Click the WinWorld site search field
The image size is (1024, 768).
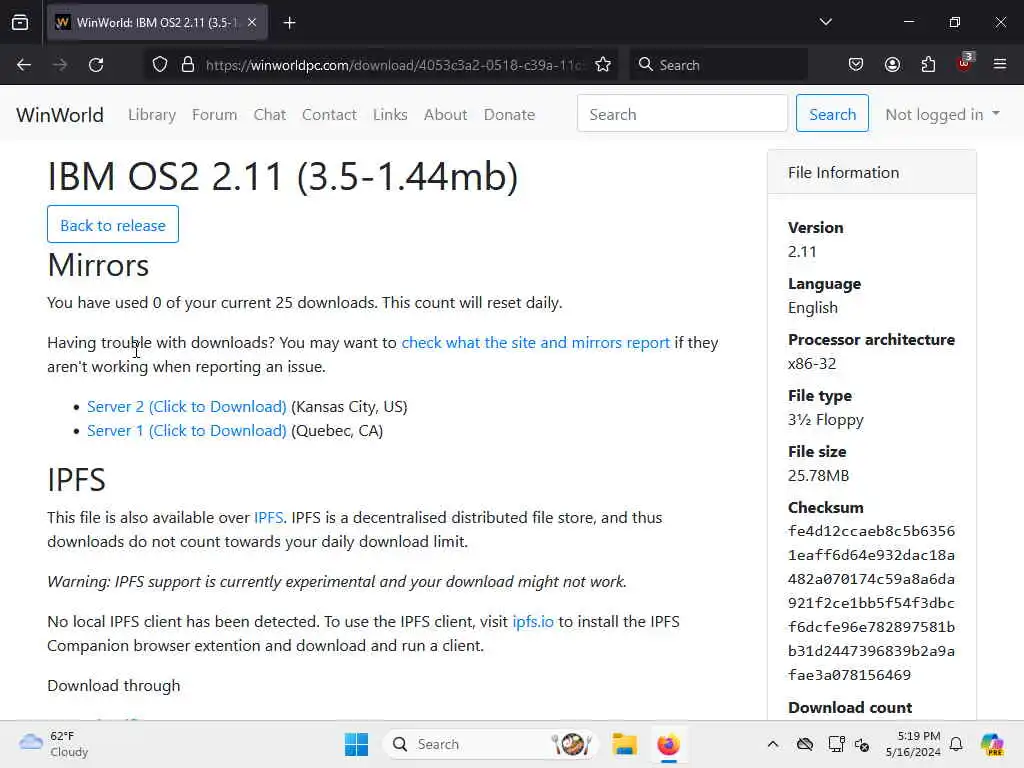[x=682, y=114]
